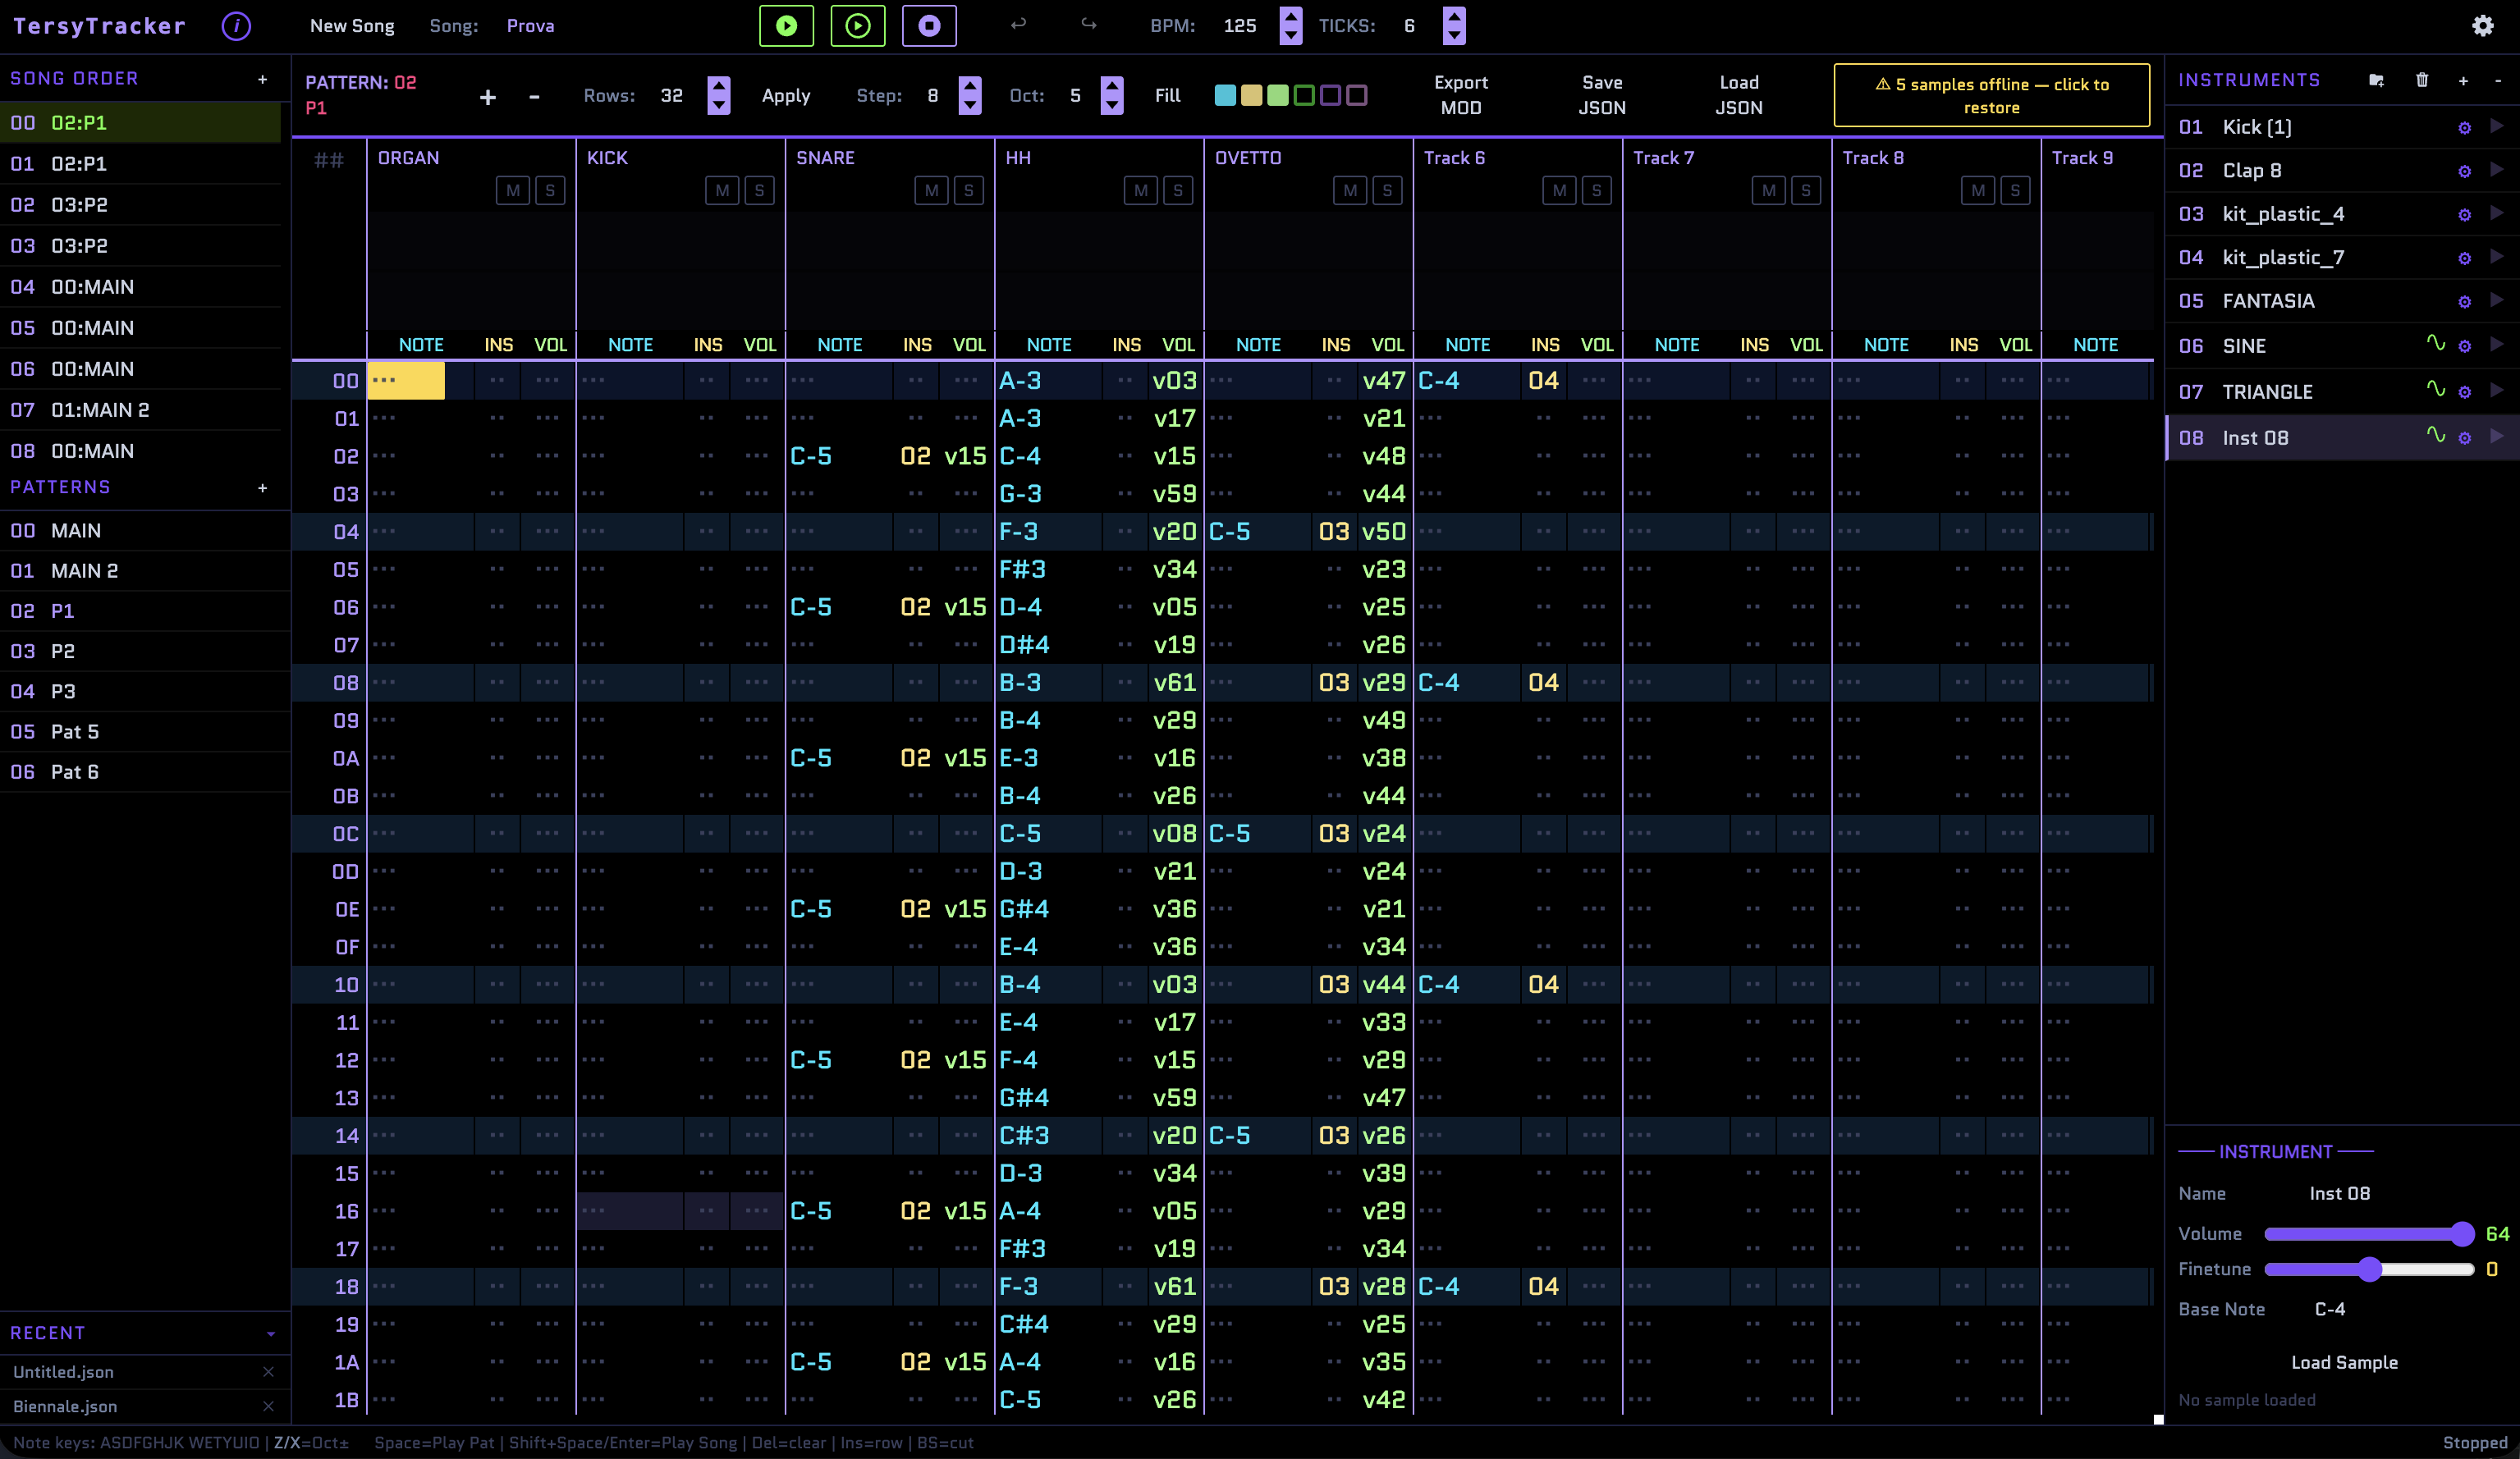Open pattern 06 Pat 6
Viewport: 2520px width, 1459px height.
click(x=145, y=772)
